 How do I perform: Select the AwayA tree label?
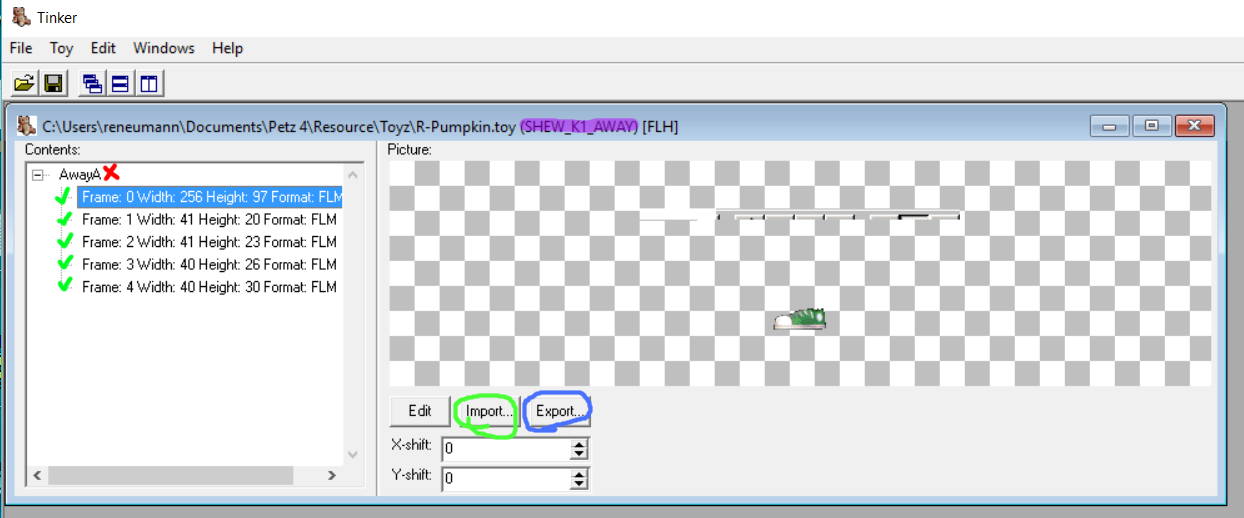pyautogui.click(x=80, y=174)
